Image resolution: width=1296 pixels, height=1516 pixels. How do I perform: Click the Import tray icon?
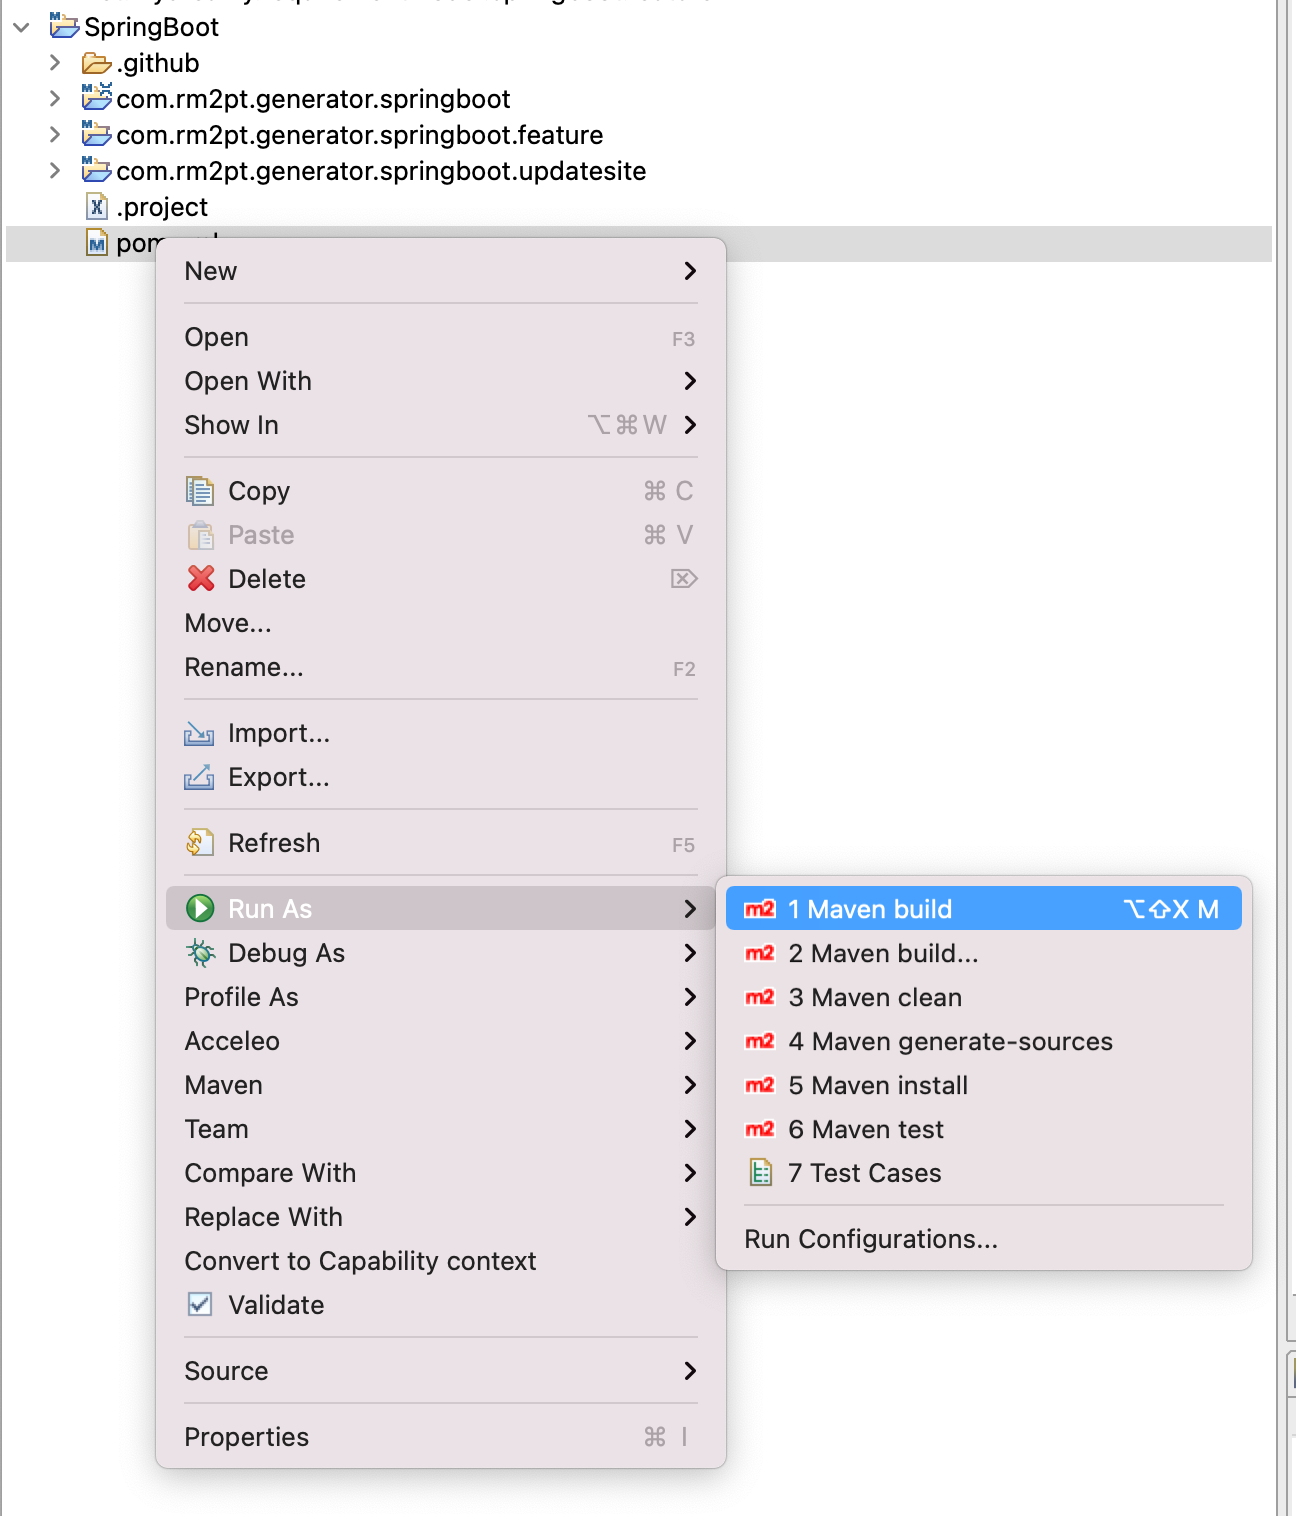[x=199, y=734]
